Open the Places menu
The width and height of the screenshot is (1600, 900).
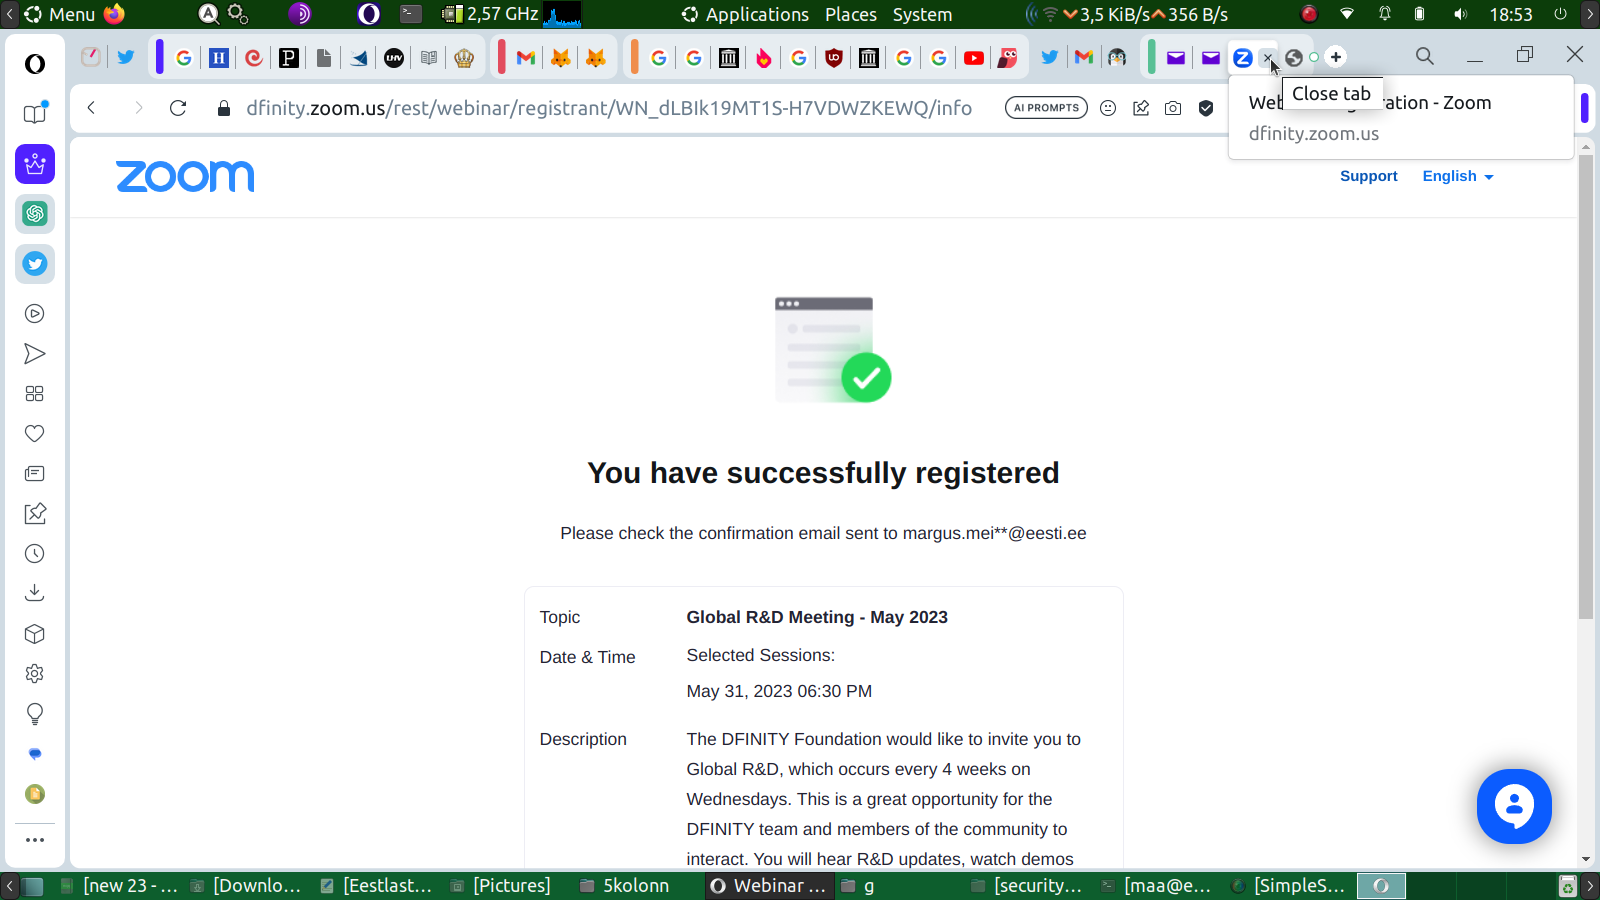(851, 14)
